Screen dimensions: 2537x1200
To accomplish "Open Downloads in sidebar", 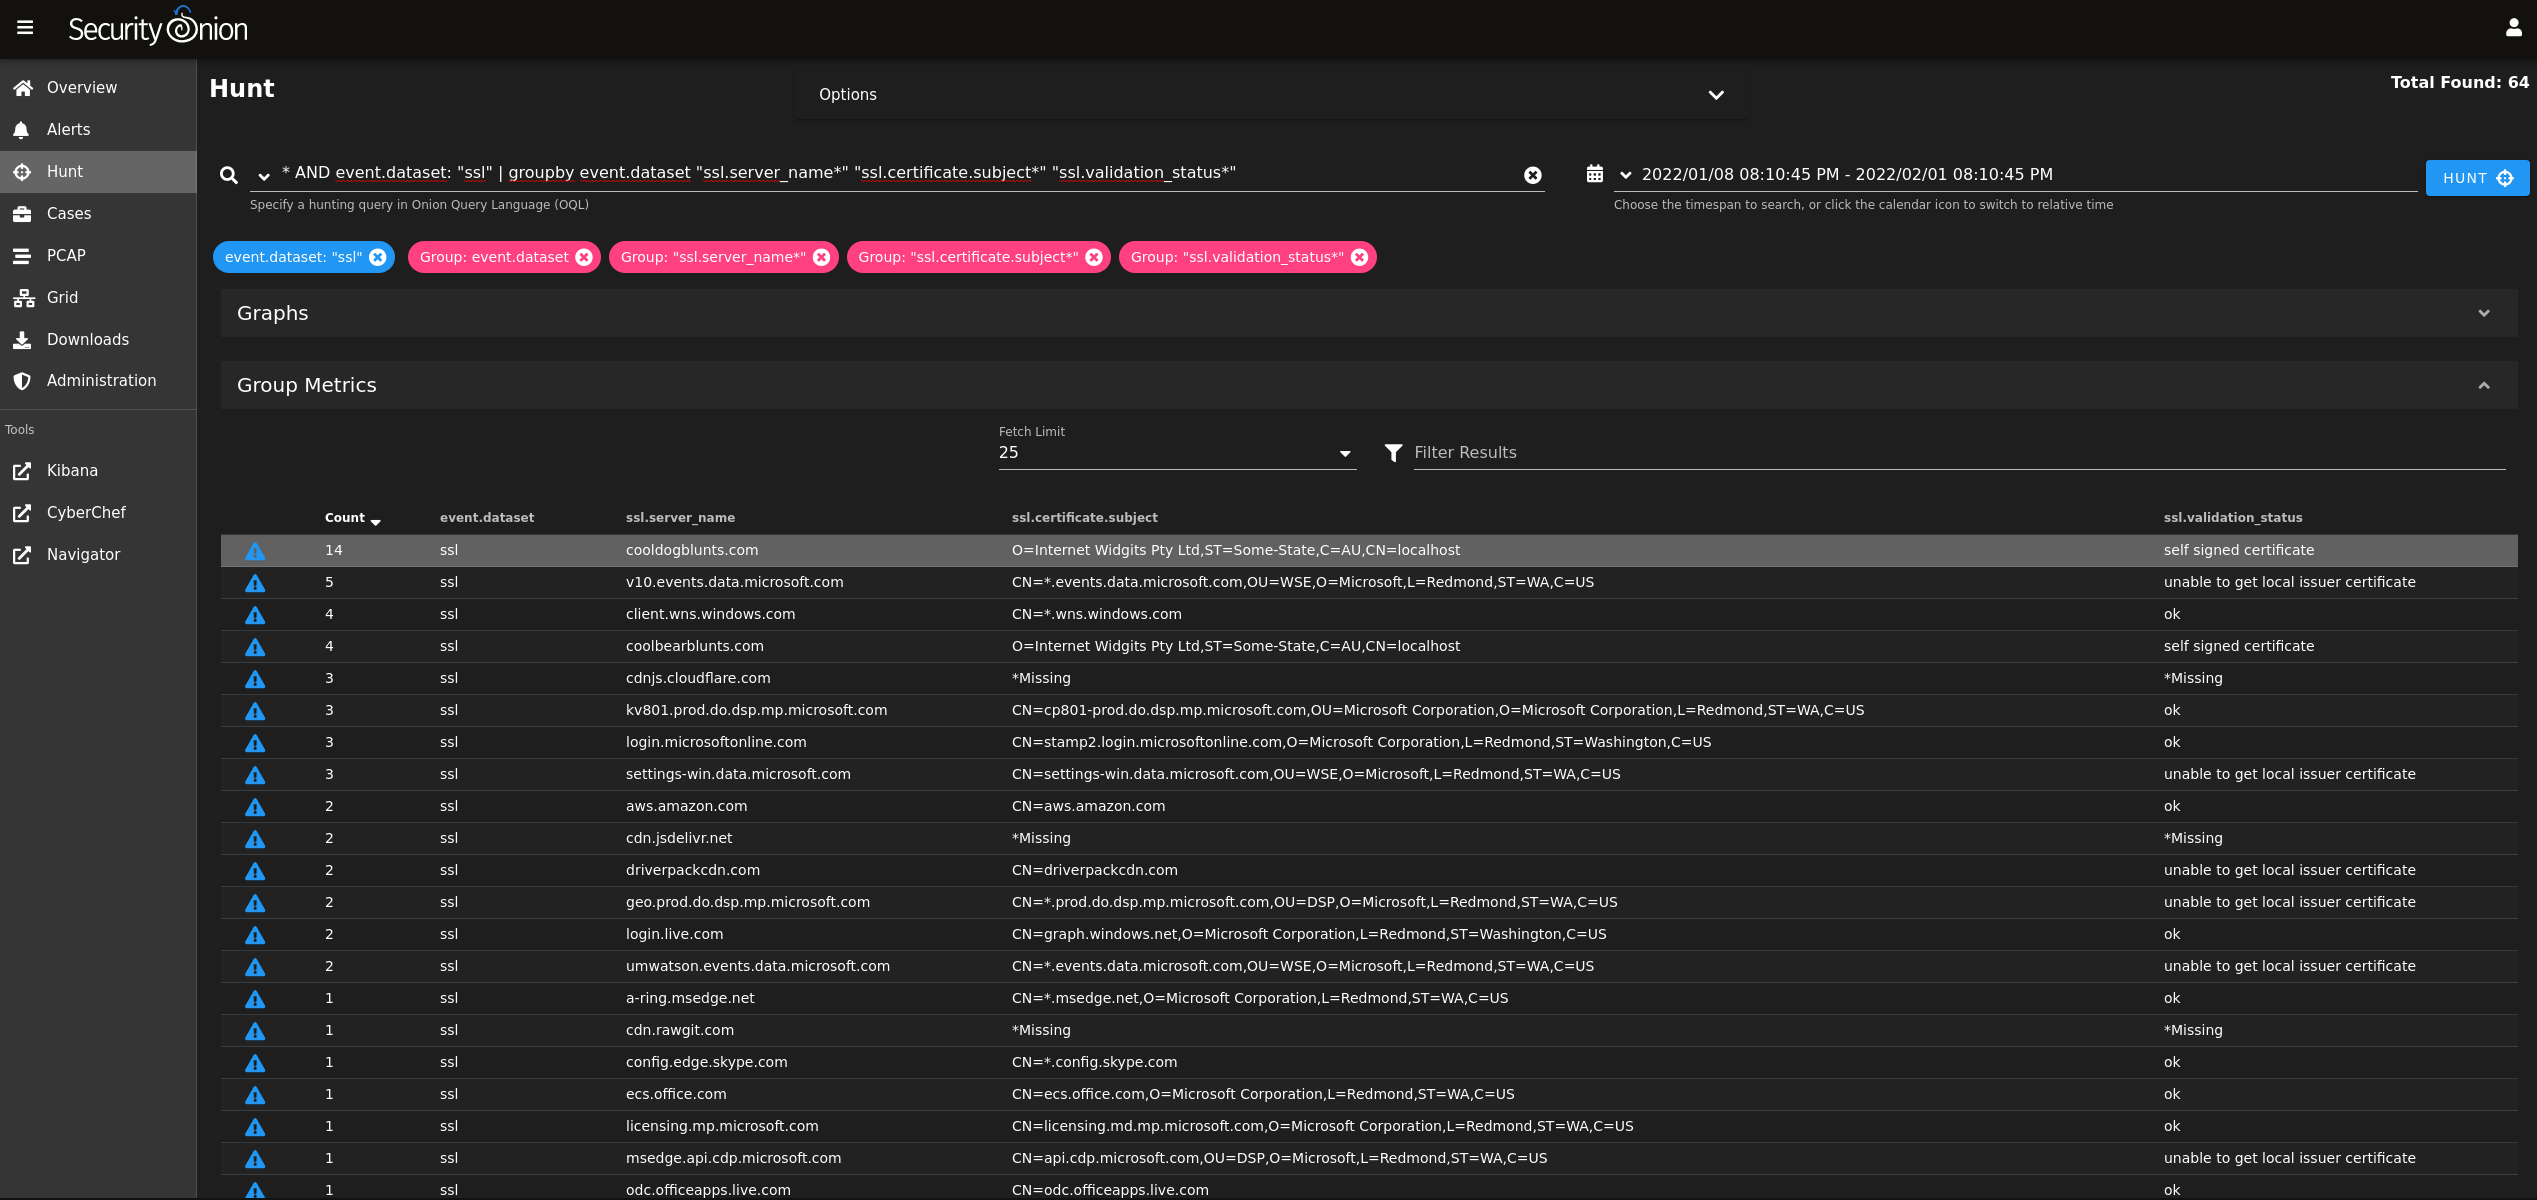I will (x=98, y=340).
